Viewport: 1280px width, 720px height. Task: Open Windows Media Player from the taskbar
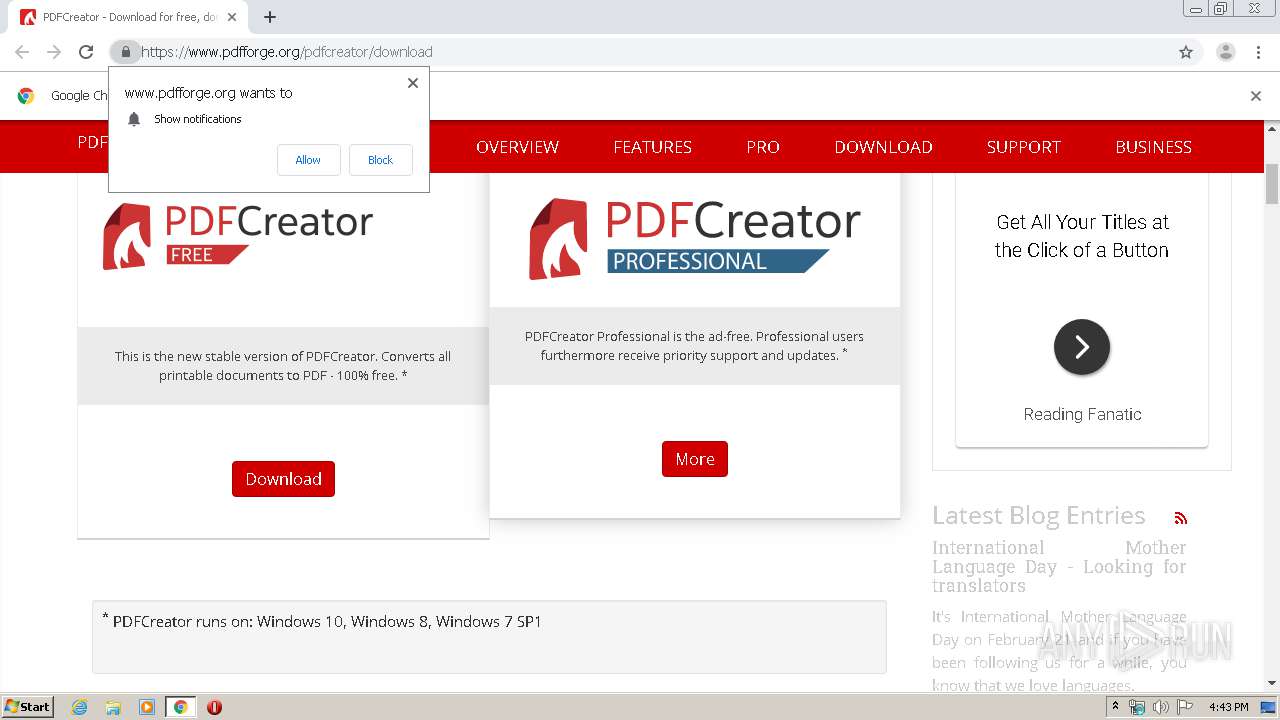[147, 707]
